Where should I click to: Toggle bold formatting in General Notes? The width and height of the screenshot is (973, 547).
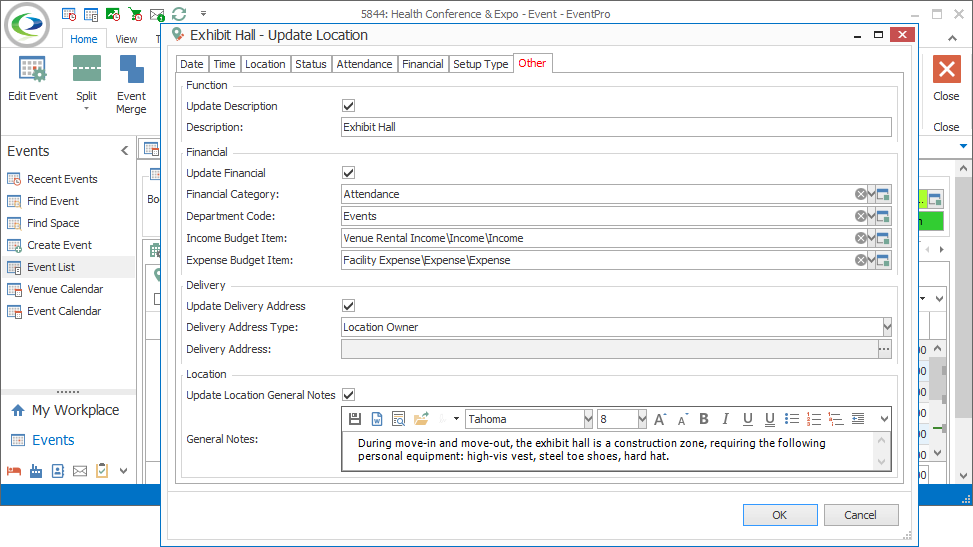704,419
